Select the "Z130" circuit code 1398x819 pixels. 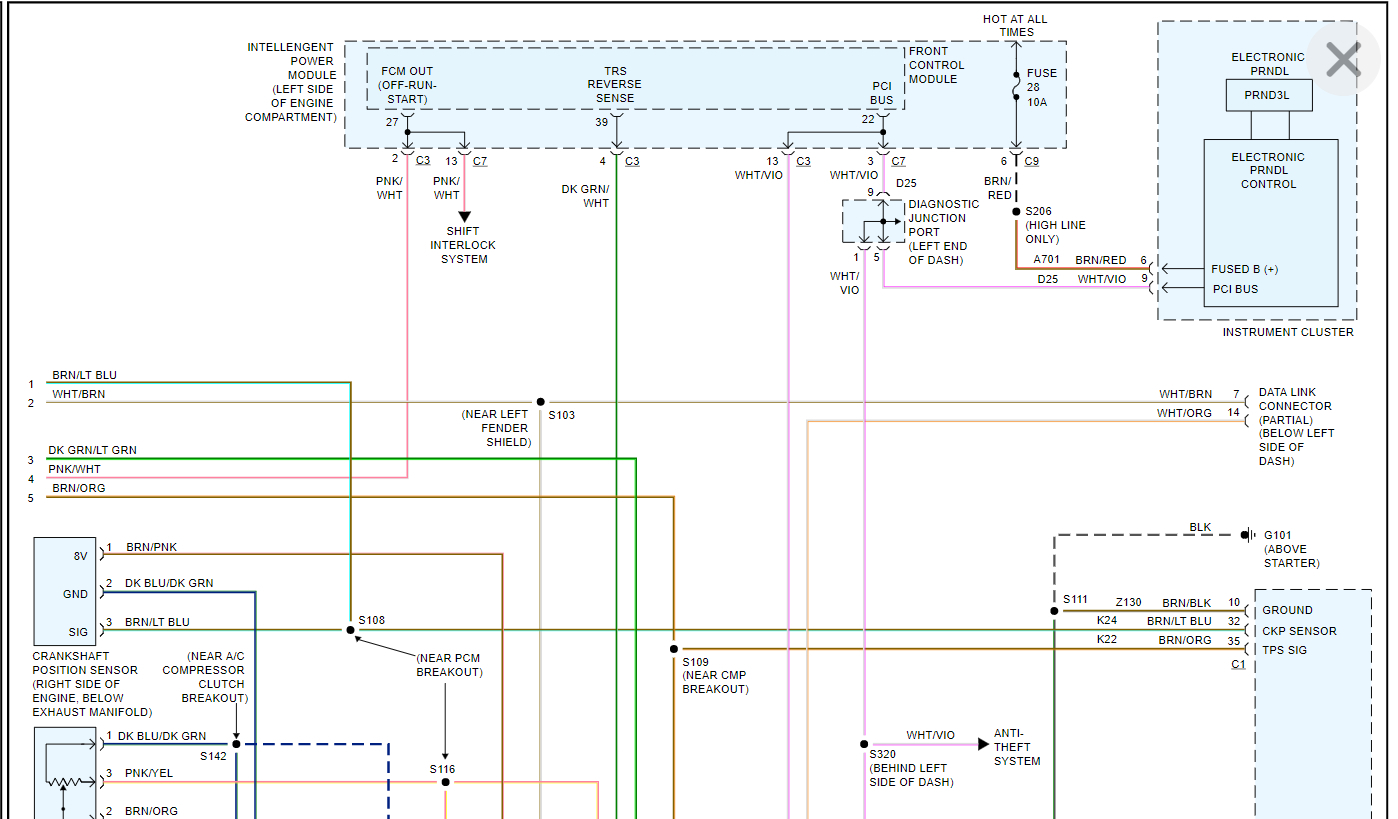pyautogui.click(x=1129, y=603)
